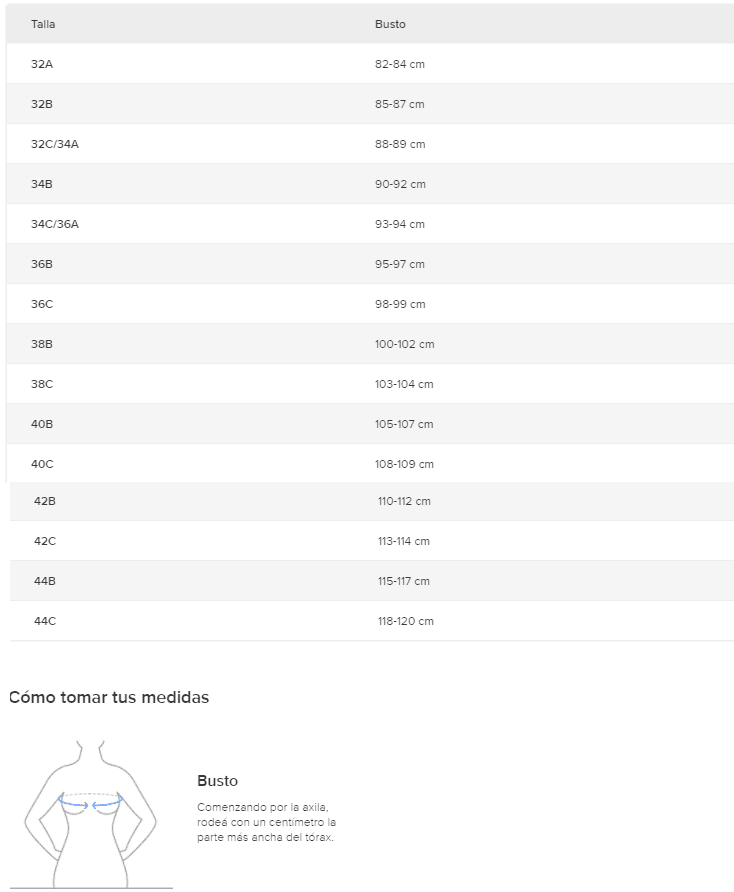Select size 36B in table

42,264
